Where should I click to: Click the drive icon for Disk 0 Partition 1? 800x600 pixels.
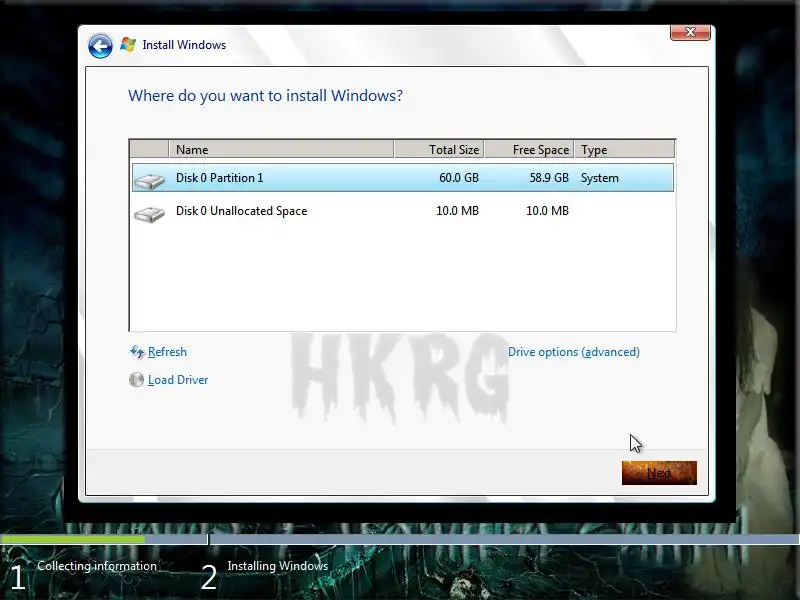pos(149,181)
